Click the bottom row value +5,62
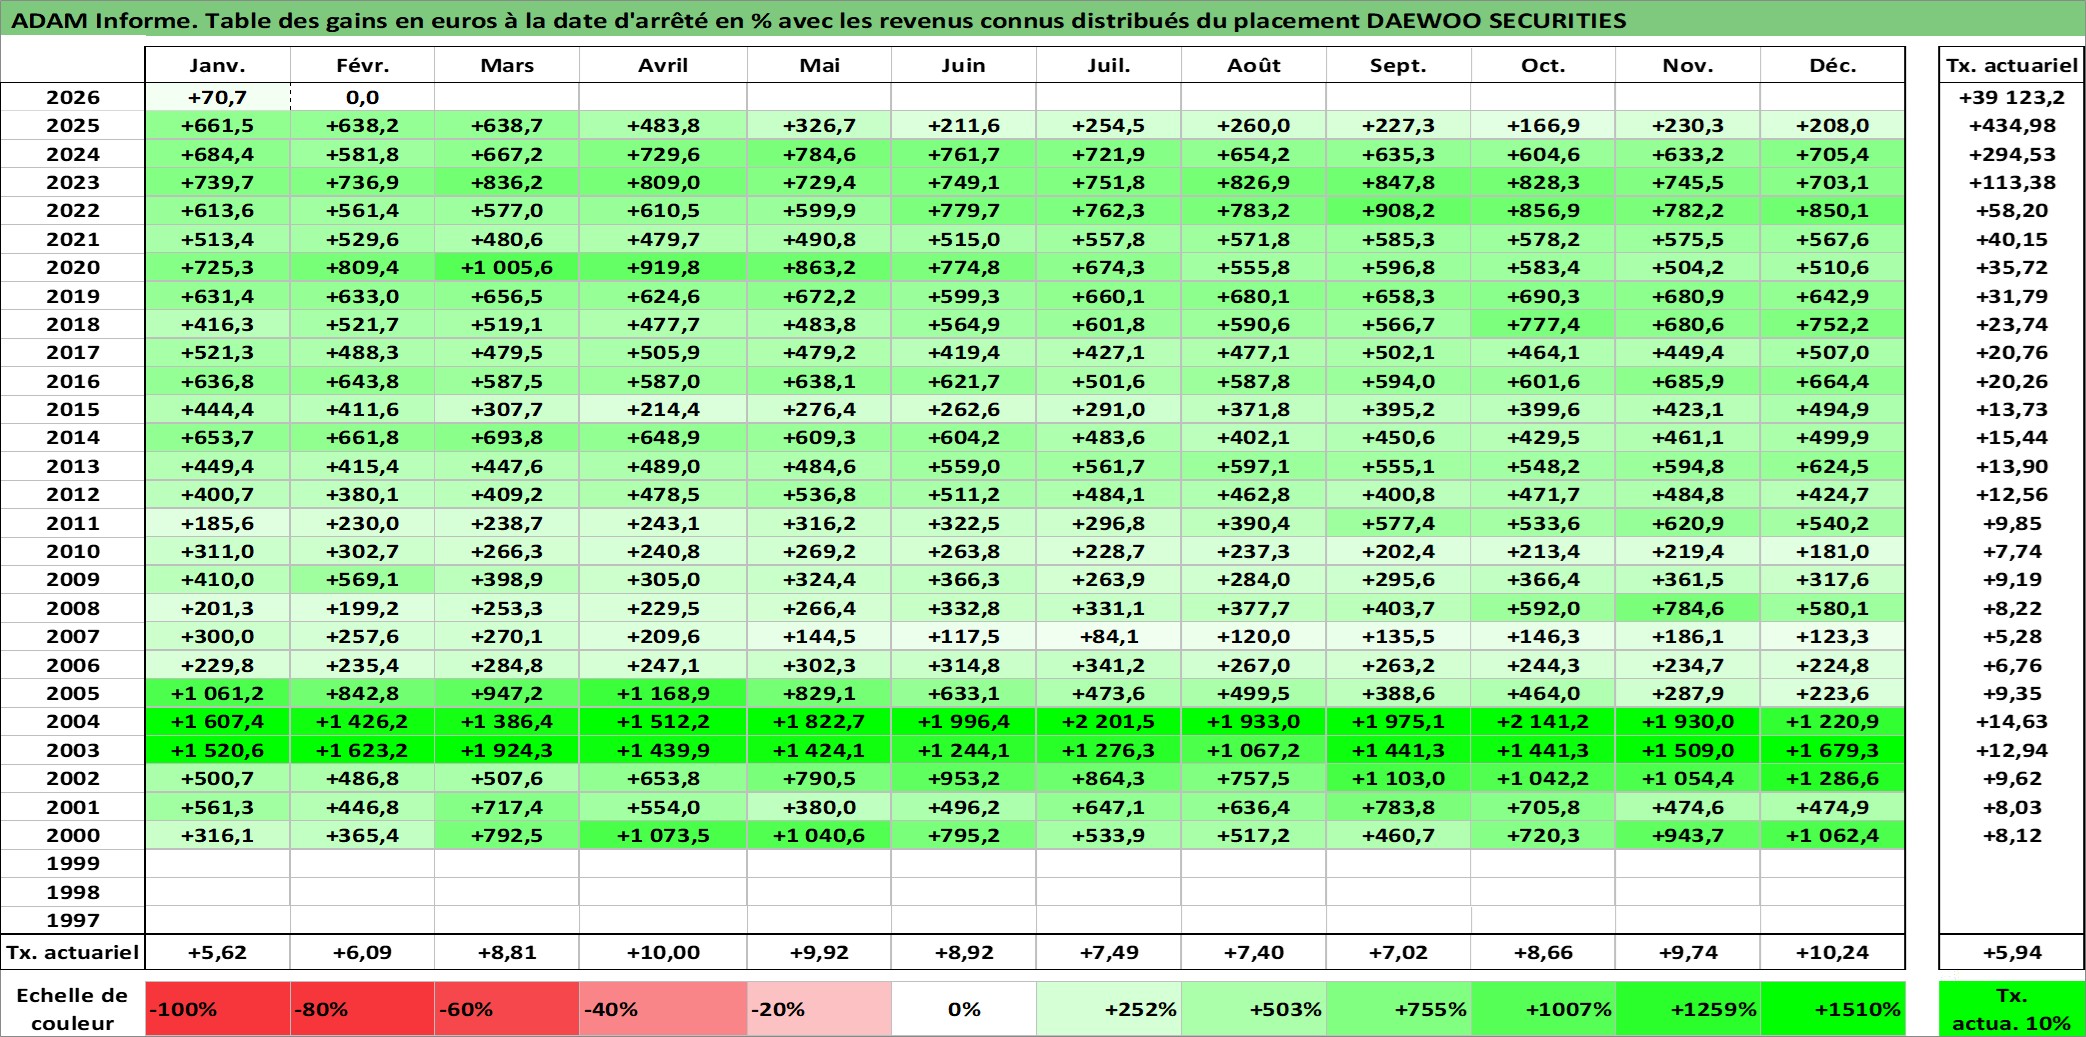2086x1037 pixels. click(x=218, y=952)
